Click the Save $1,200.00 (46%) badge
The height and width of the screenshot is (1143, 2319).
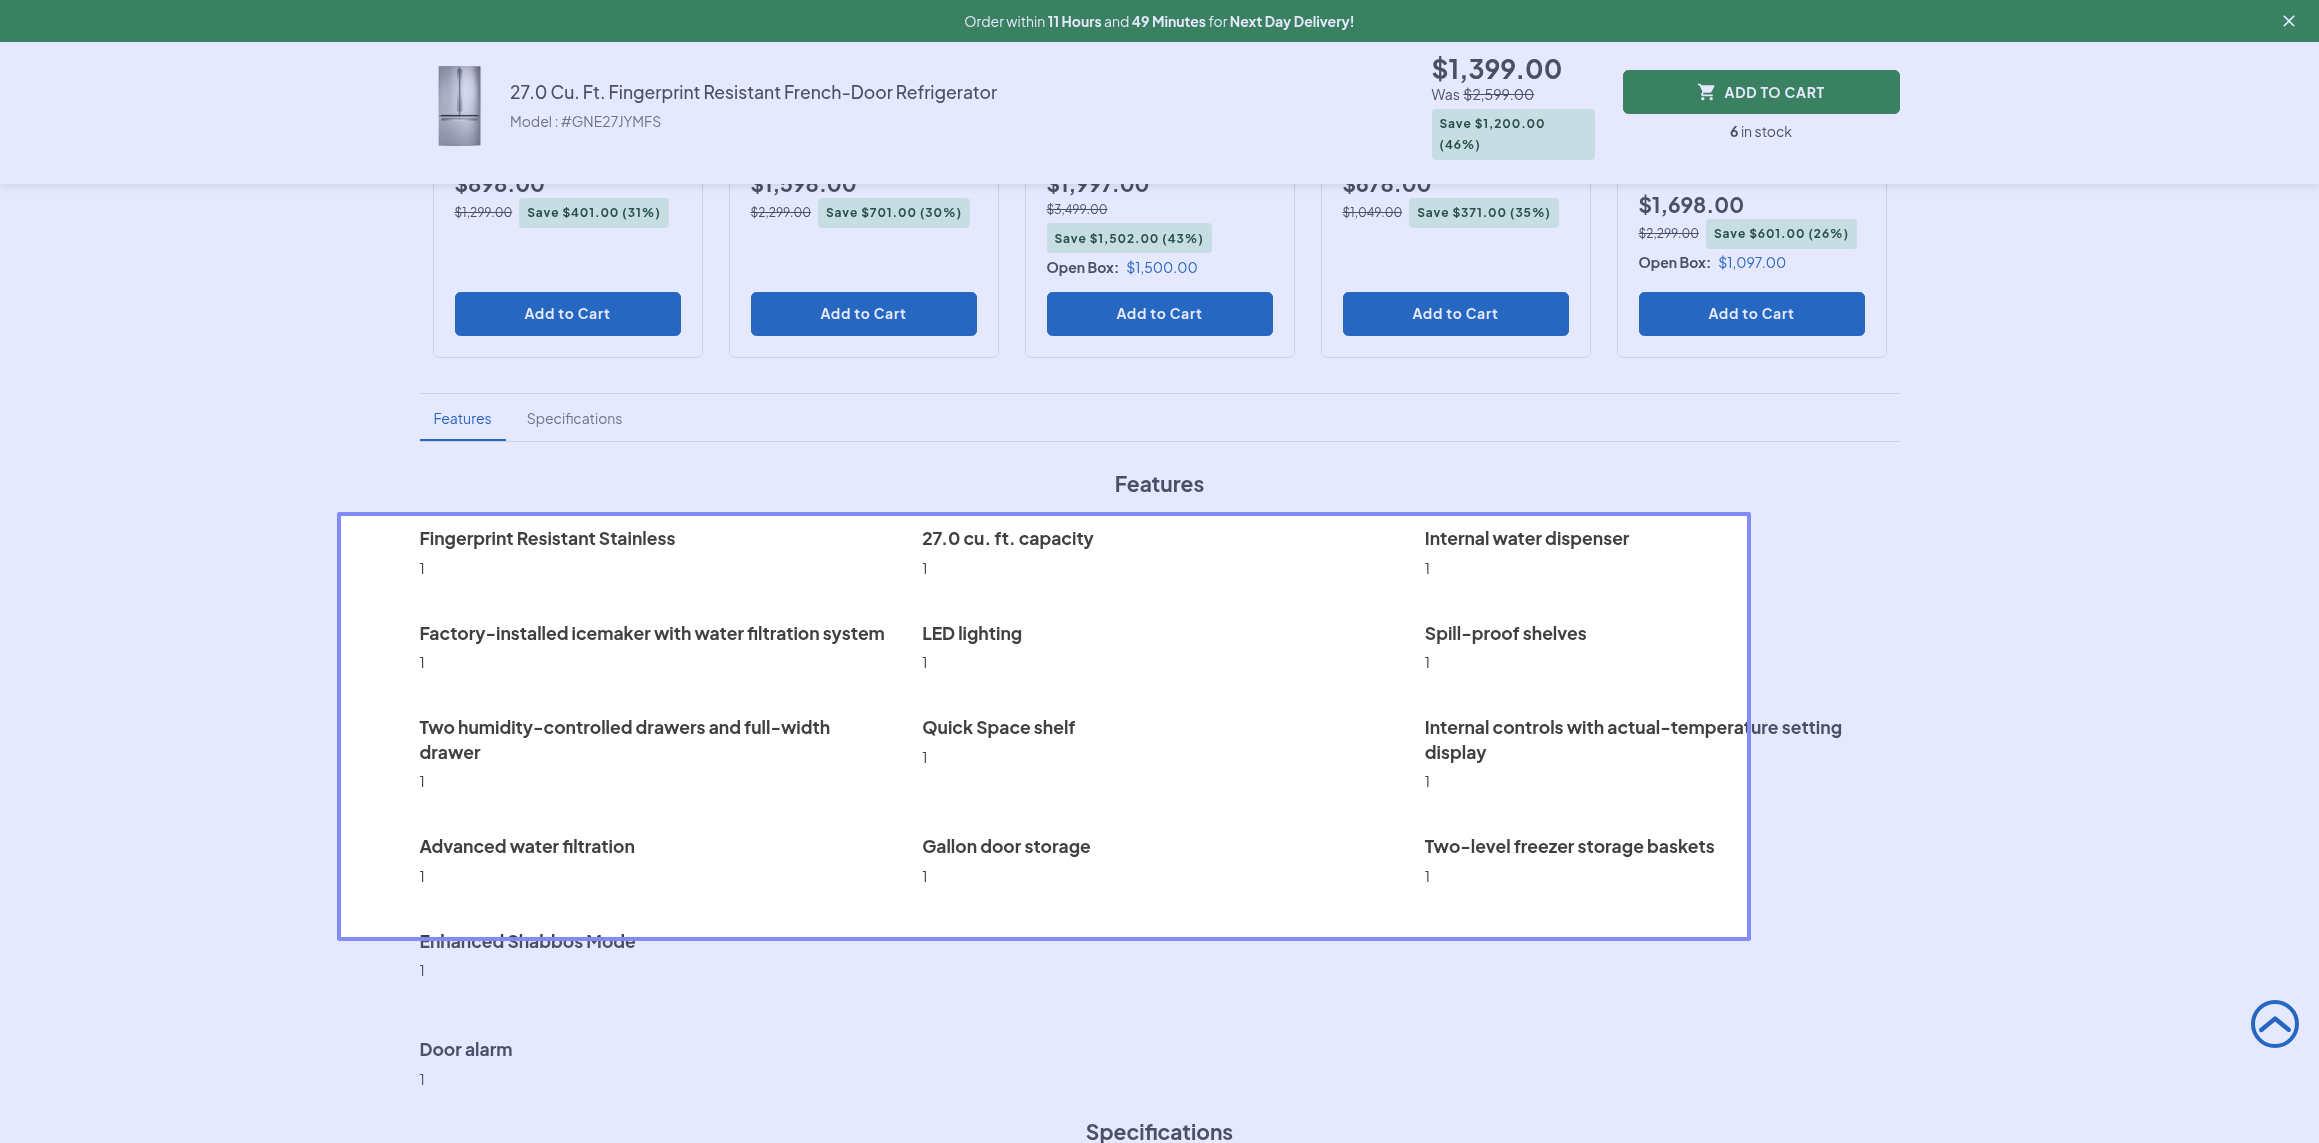coord(1512,134)
